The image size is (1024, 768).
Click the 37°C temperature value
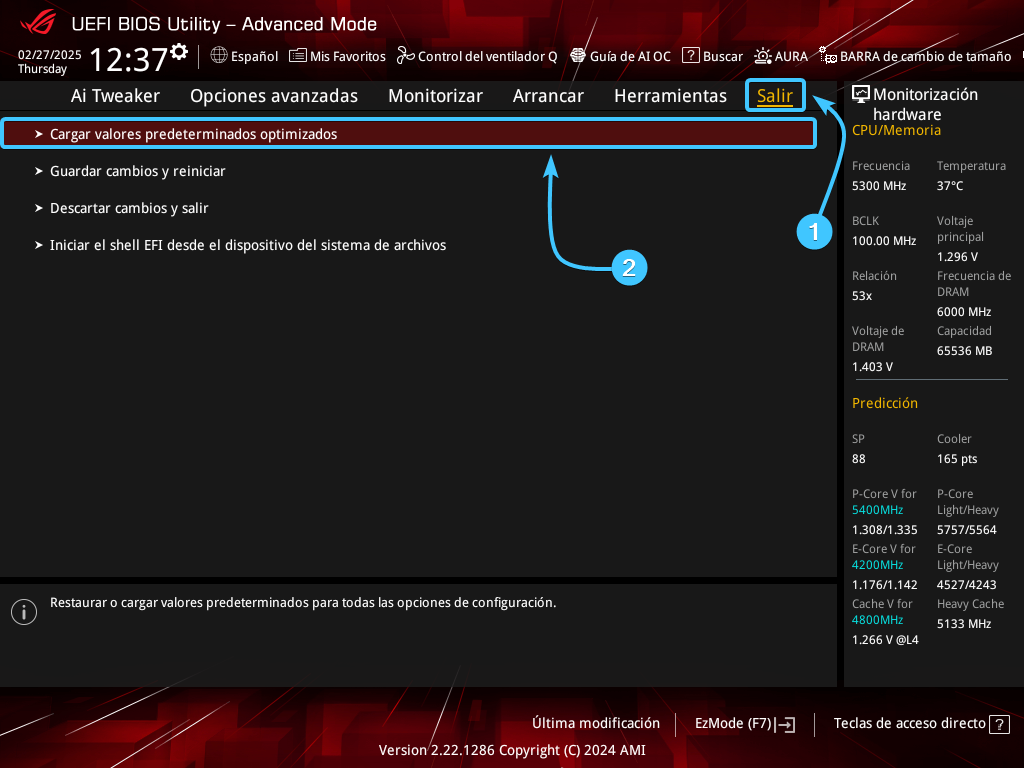point(950,186)
